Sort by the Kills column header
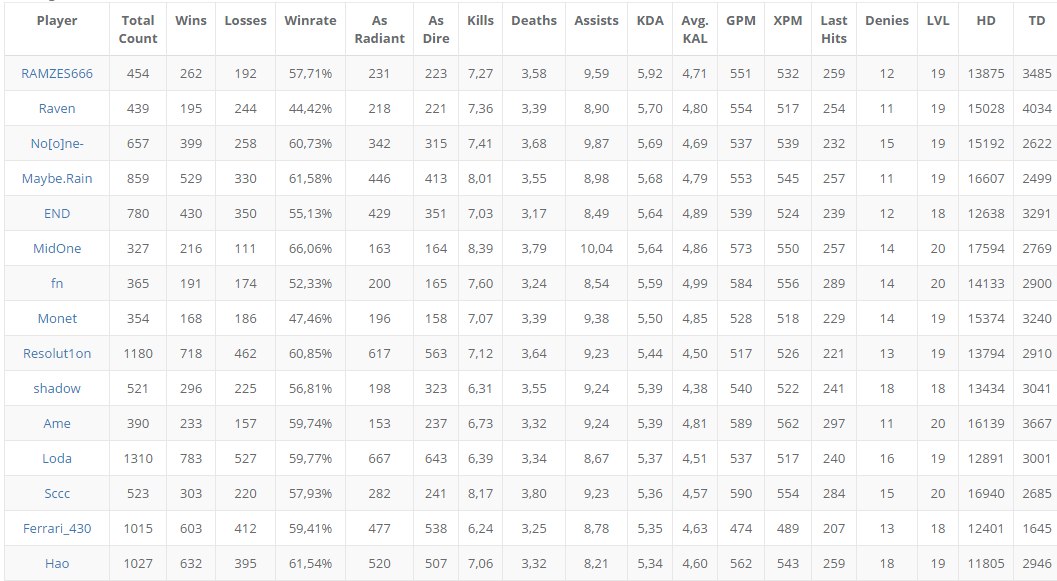The image size is (1057, 581). pyautogui.click(x=480, y=20)
